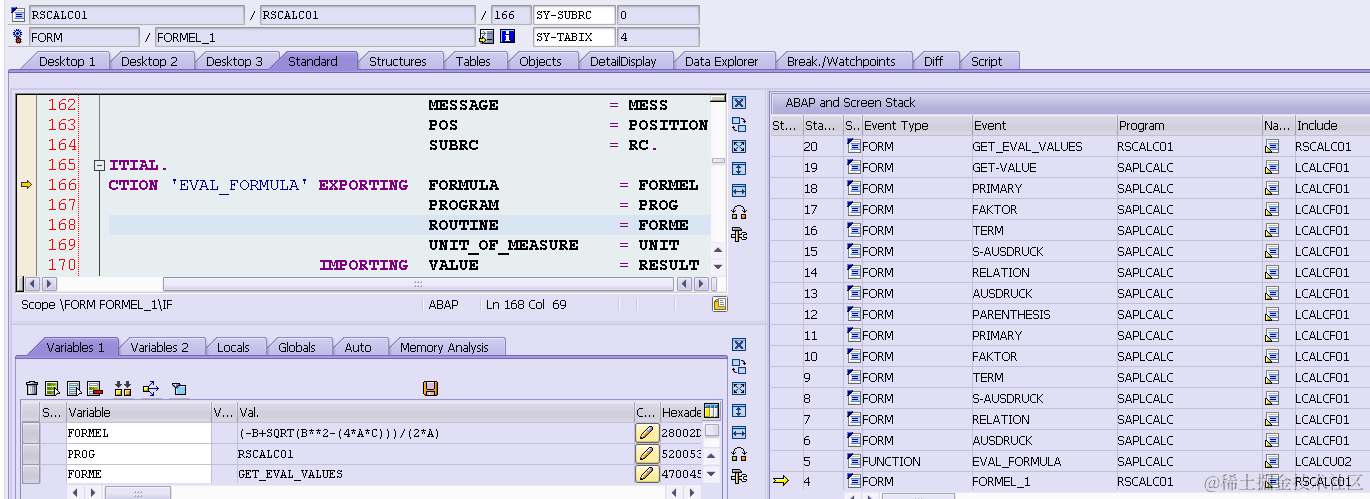The height and width of the screenshot is (499, 1370).
Task: Edit PROG value with pencil icon
Action: tap(646, 453)
